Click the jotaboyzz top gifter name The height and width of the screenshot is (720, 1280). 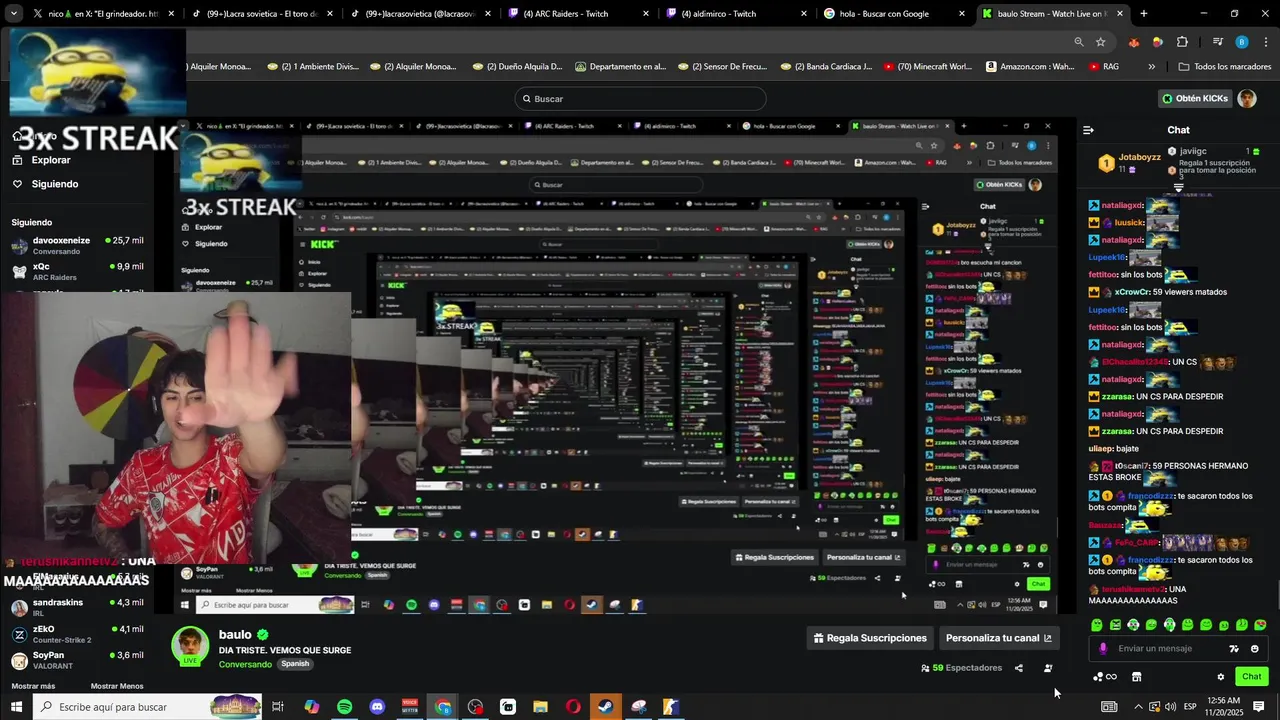point(1140,157)
